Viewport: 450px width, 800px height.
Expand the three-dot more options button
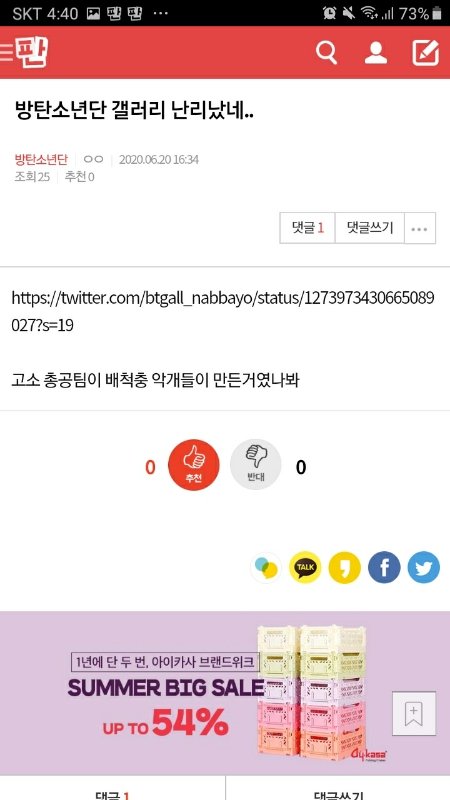419,228
